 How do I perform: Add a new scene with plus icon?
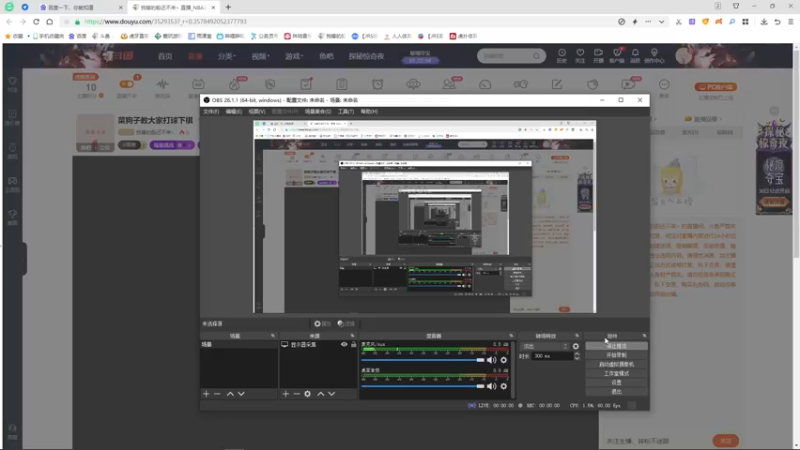pos(206,394)
